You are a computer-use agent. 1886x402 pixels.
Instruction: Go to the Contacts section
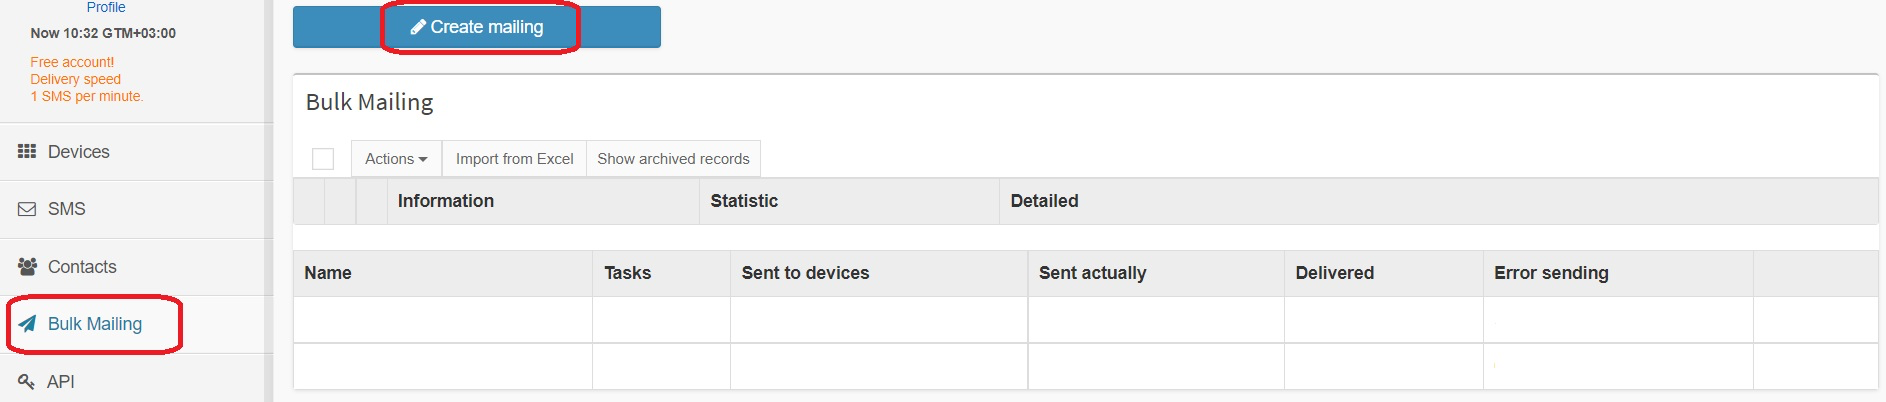pos(82,267)
